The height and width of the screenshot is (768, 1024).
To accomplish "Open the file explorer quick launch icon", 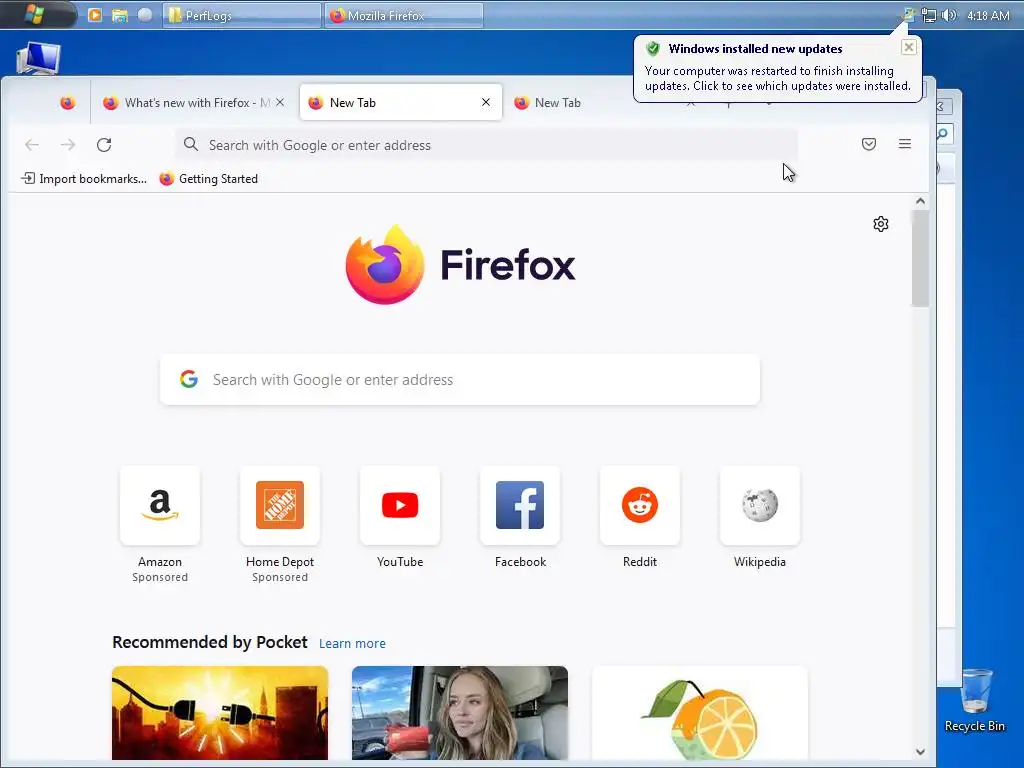I will click(x=120, y=15).
